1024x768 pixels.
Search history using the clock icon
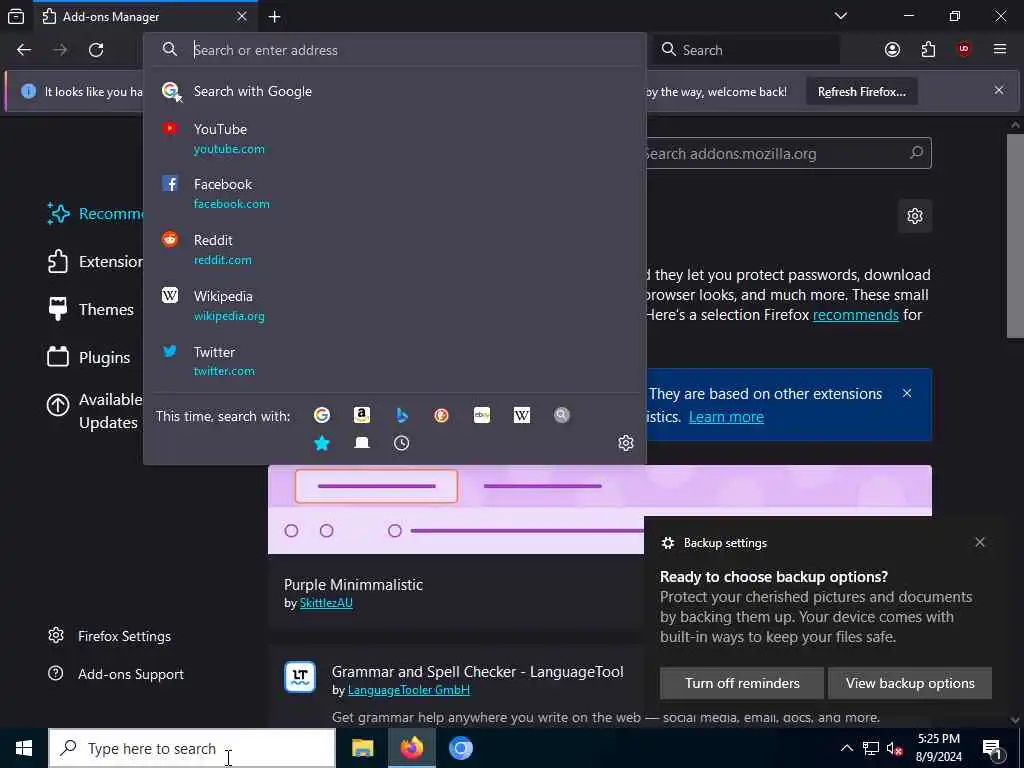402,443
